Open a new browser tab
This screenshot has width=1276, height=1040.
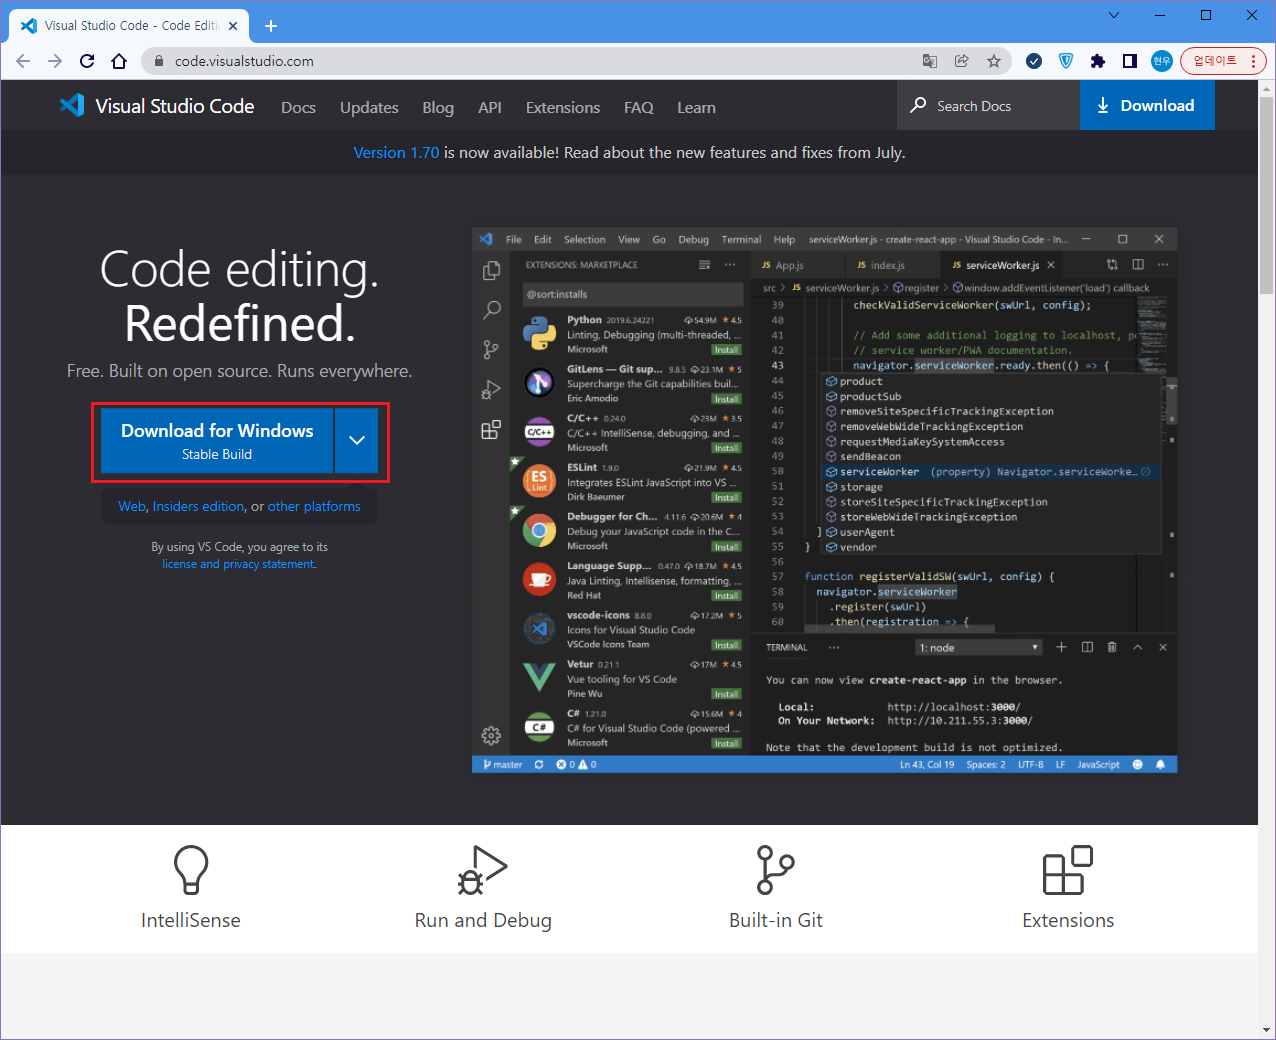pyautogui.click(x=271, y=26)
